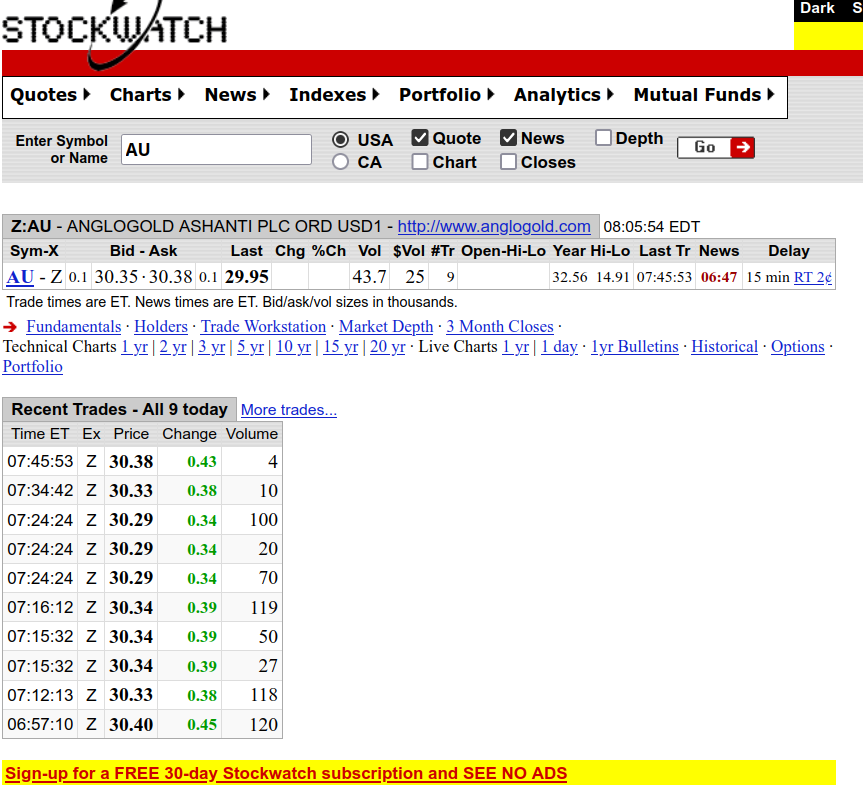The width and height of the screenshot is (863, 810).
Task: Select the USA radio button
Action: pos(341,140)
